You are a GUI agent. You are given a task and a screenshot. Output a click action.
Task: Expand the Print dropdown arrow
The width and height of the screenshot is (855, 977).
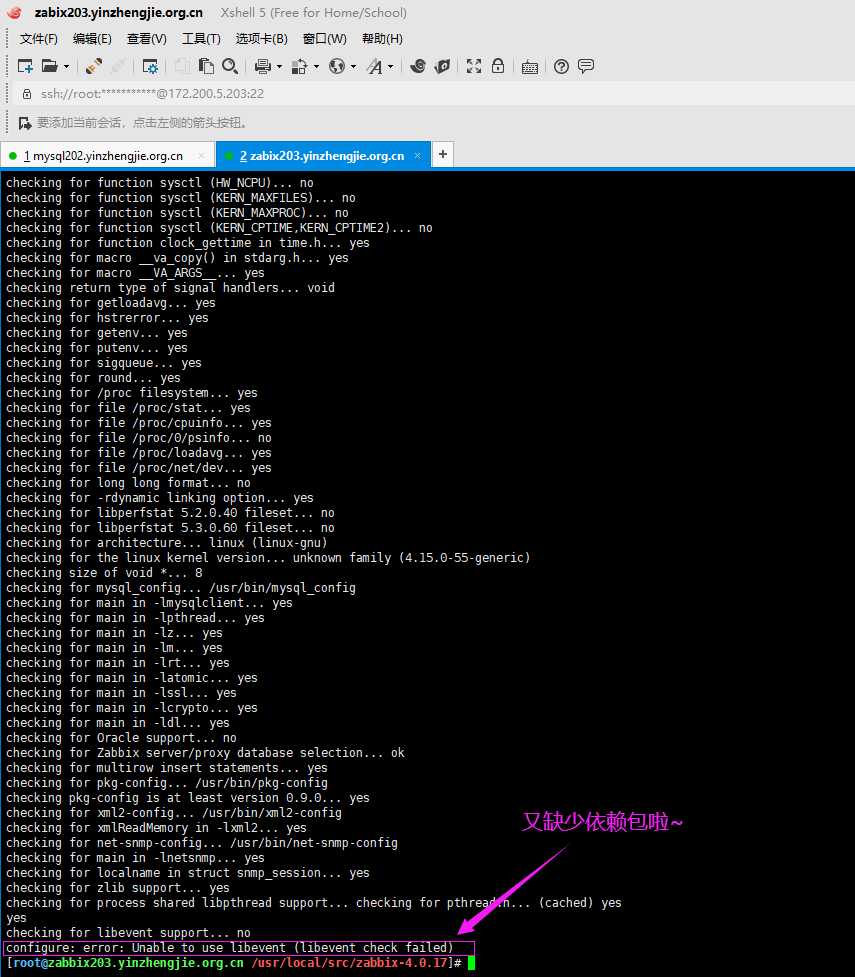point(279,66)
